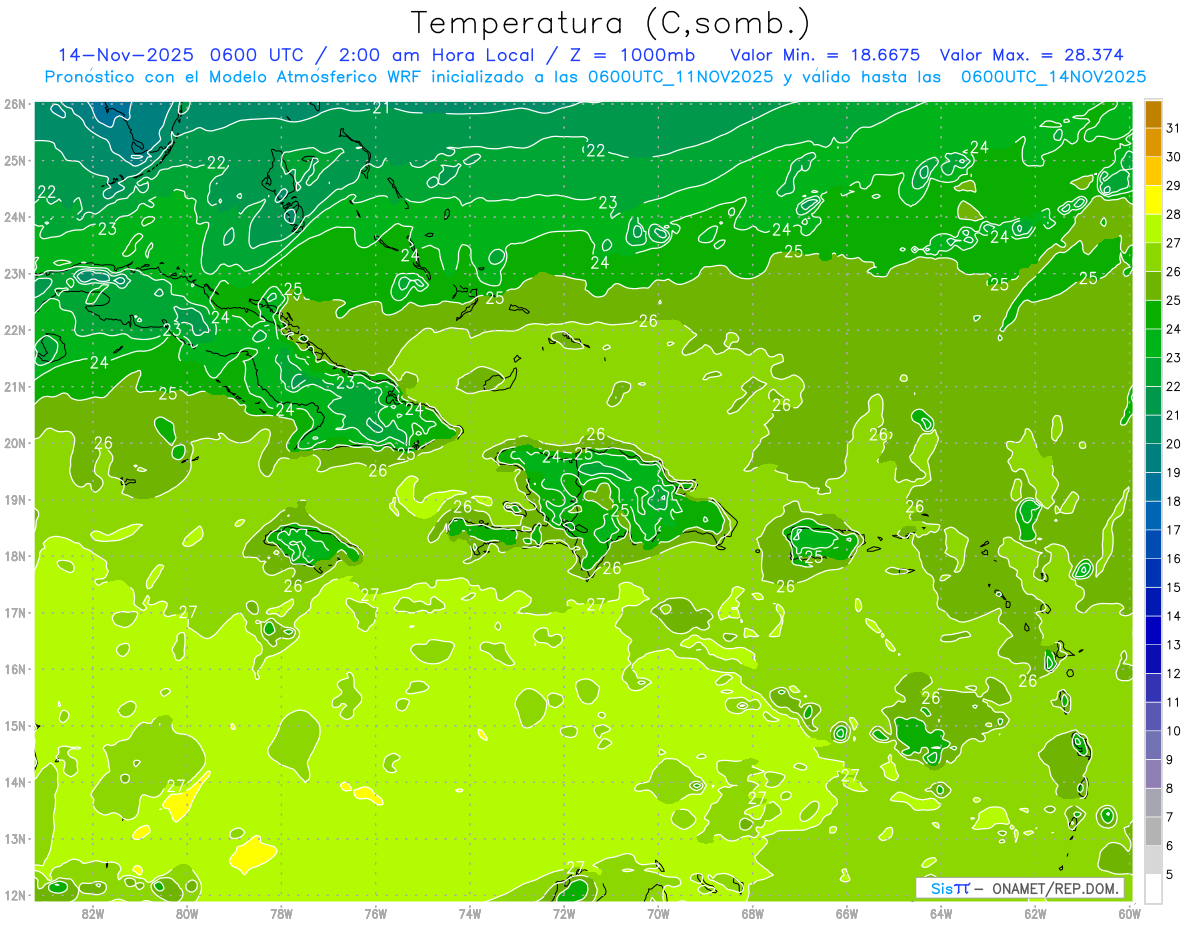Click the '64W' longitude axis label
The image size is (1200, 927).
(x=941, y=913)
